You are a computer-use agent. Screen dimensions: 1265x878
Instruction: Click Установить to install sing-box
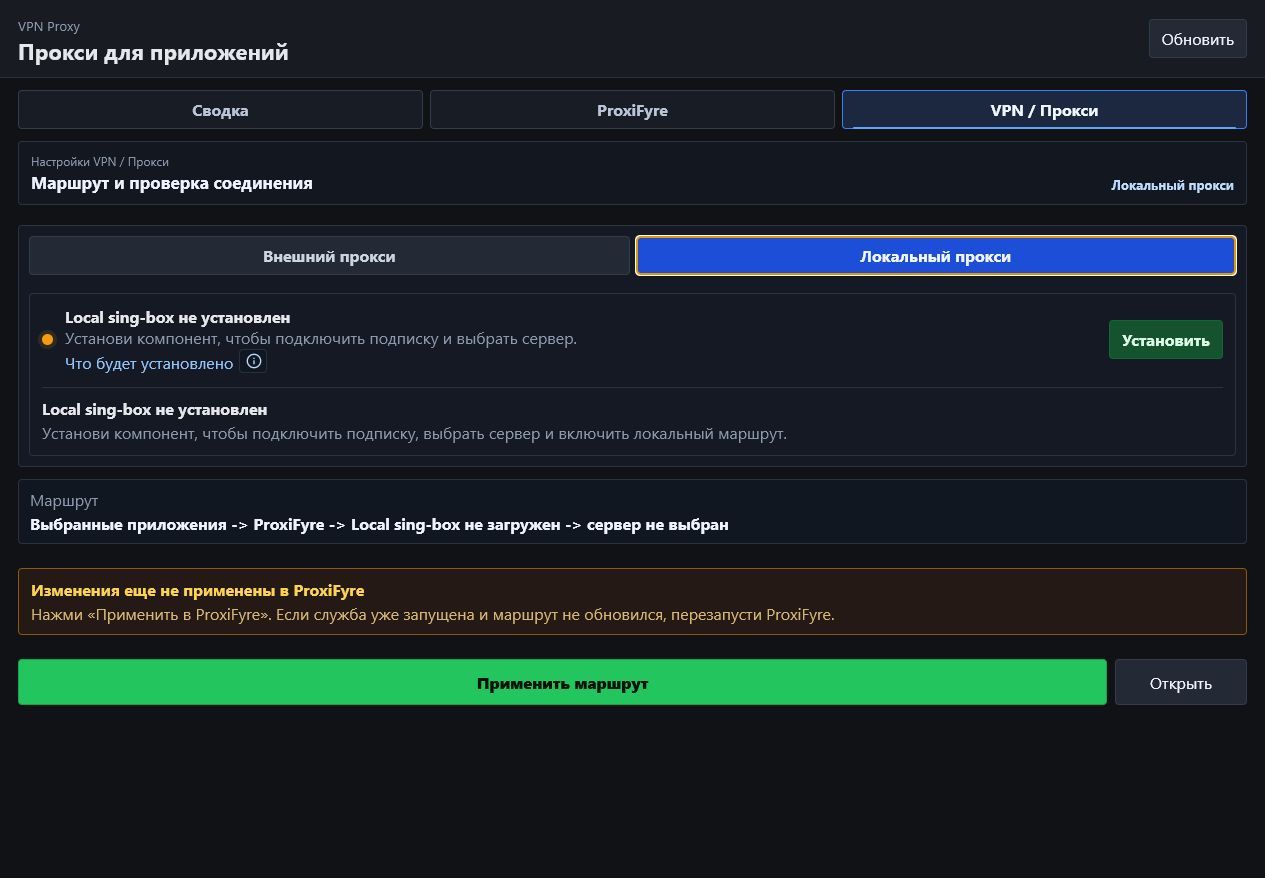[x=1165, y=340]
